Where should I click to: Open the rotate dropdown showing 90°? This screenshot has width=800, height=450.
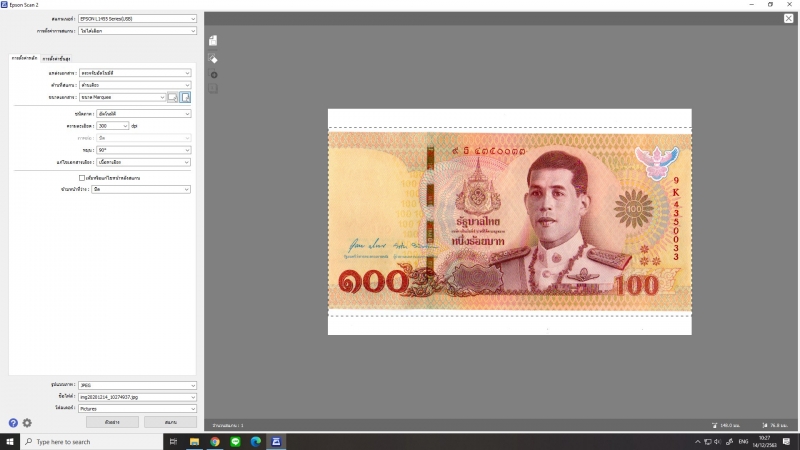pos(143,150)
